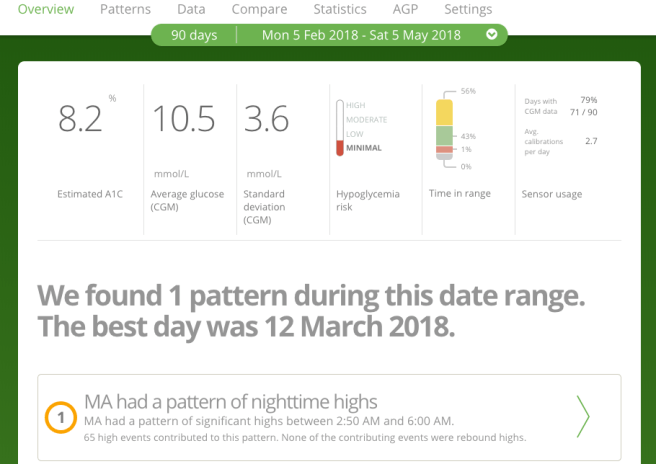The image size is (656, 464).
Task: Open nighttime highs pattern chevron arrow
Action: click(x=583, y=417)
